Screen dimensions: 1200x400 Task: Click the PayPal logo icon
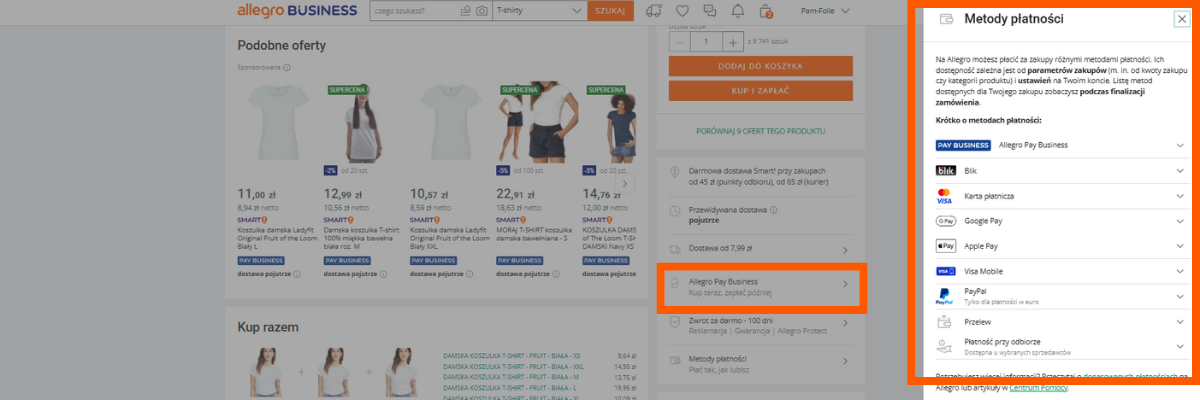pyautogui.click(x=944, y=296)
